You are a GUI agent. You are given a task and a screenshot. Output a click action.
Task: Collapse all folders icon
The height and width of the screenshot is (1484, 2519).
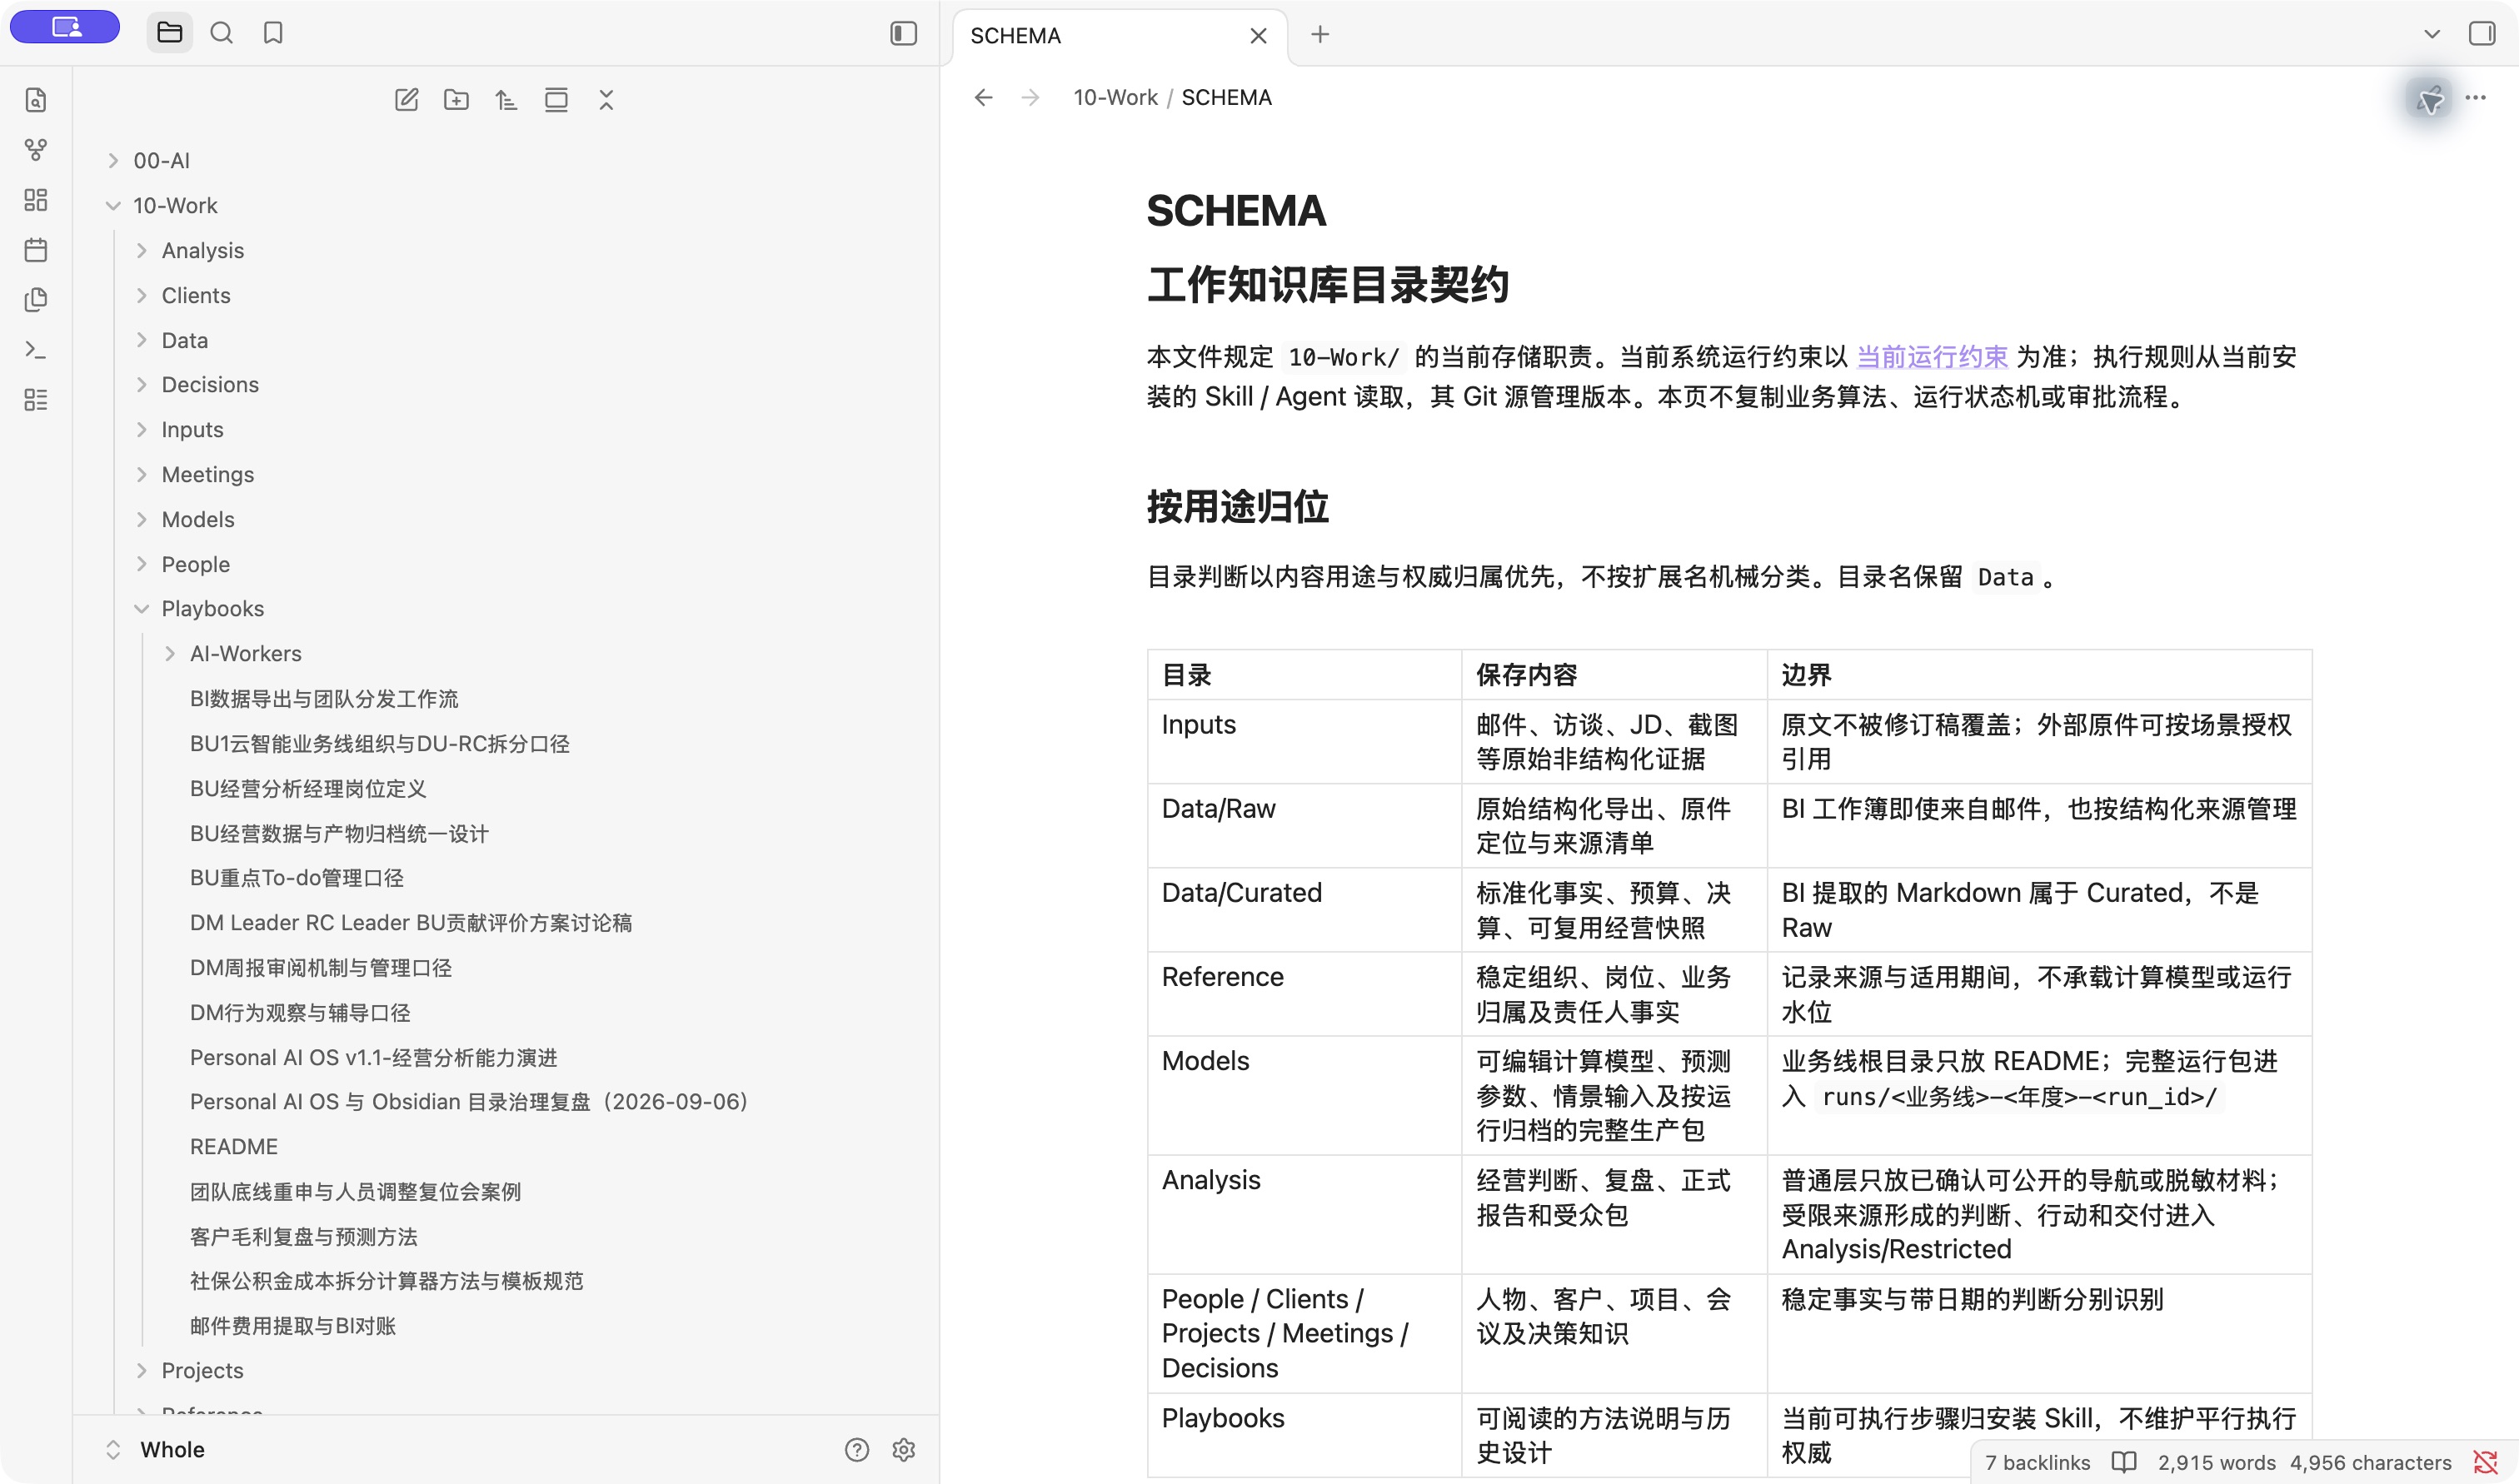click(x=606, y=100)
